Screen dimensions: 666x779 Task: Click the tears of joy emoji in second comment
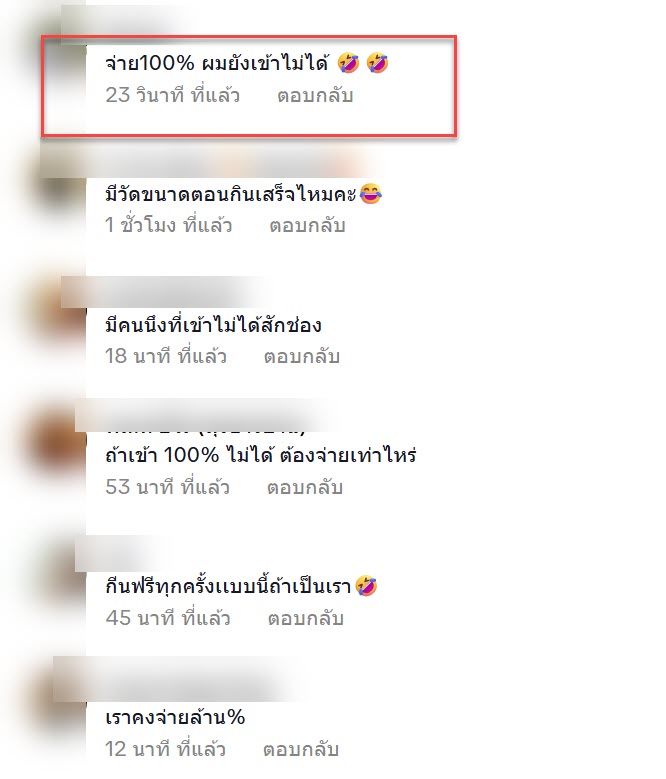click(371, 193)
